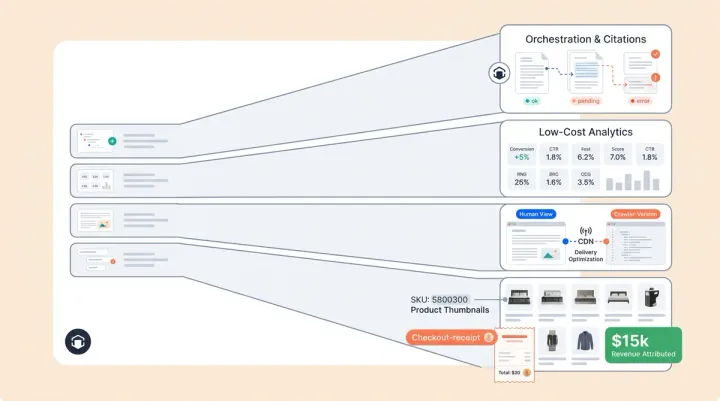Screen dimensions: 720x401
Task: Click the blue-highlighted document above pending
Action: tap(585, 72)
